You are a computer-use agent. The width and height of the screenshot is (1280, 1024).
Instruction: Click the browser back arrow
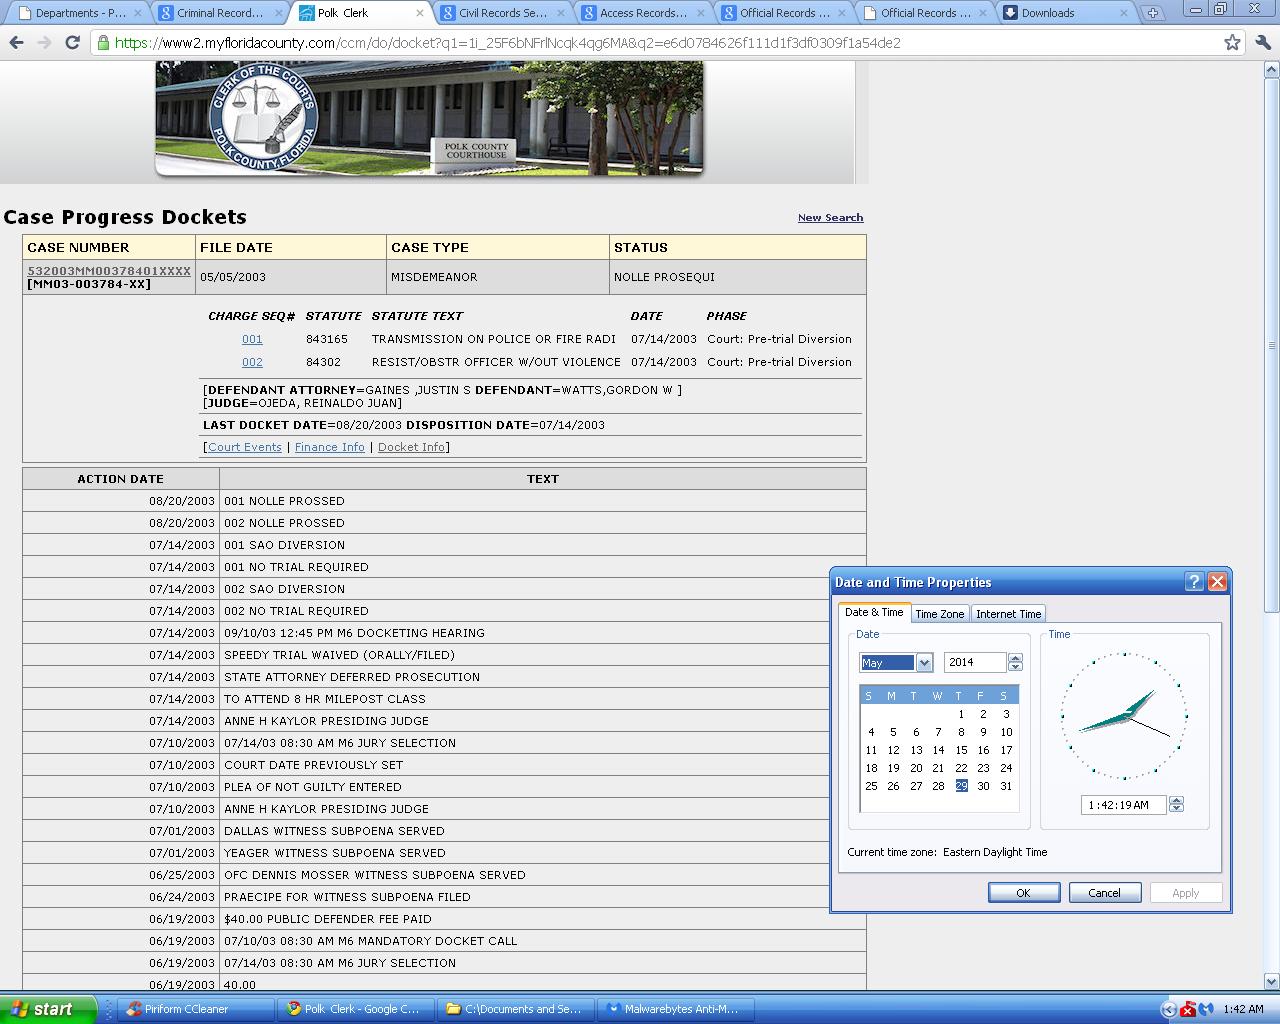click(16, 43)
